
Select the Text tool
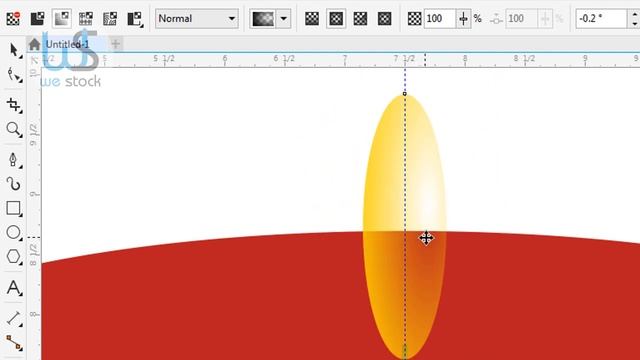(x=14, y=288)
